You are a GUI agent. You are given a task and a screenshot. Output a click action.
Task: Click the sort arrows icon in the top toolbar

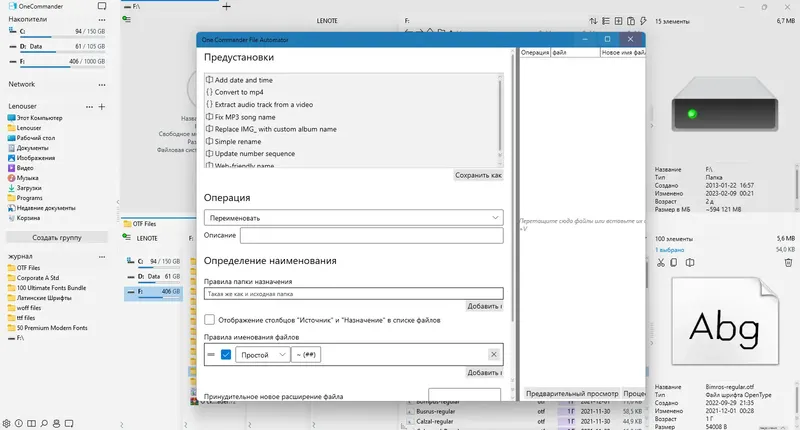tap(593, 21)
